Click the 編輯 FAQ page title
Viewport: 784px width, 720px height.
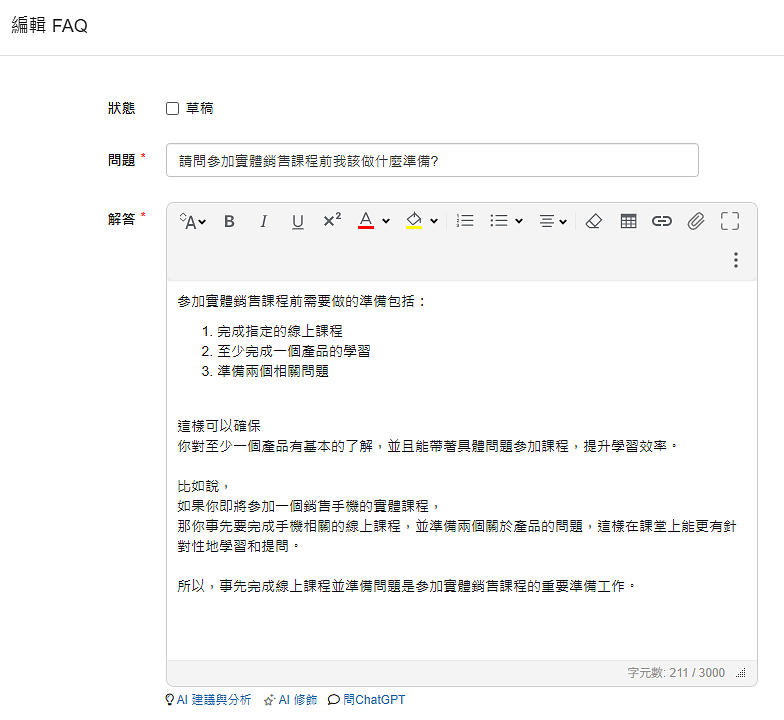50,26
